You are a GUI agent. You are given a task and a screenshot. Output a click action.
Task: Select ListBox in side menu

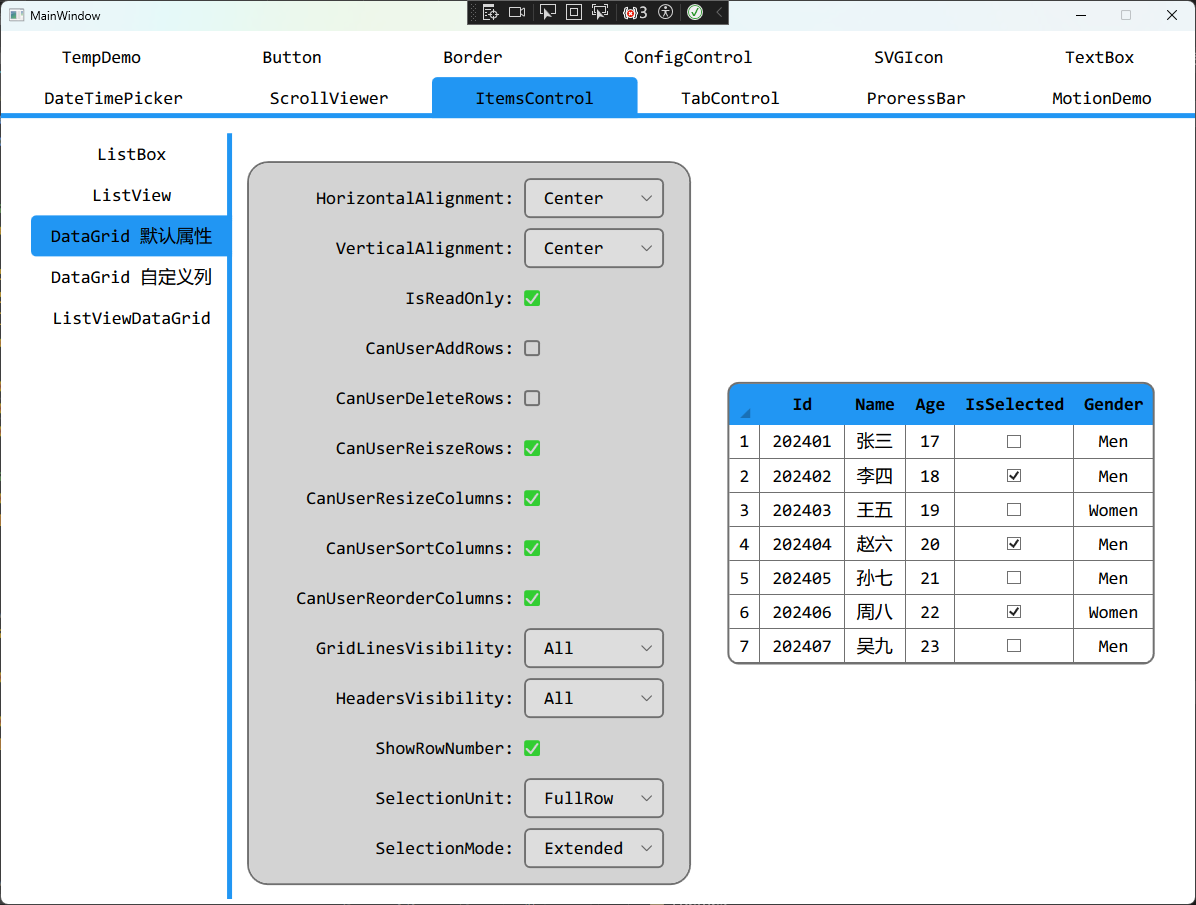(x=131, y=154)
